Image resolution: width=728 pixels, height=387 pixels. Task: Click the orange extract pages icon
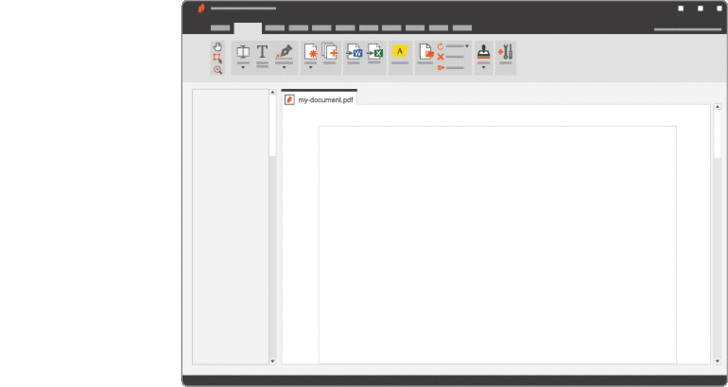click(x=441, y=68)
